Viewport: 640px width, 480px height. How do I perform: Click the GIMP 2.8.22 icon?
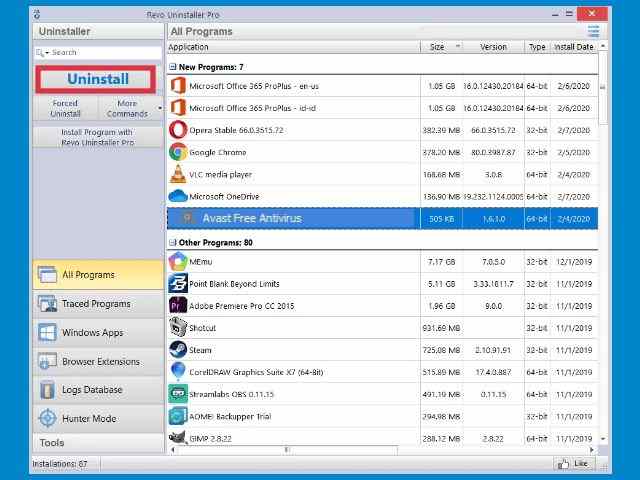178,438
